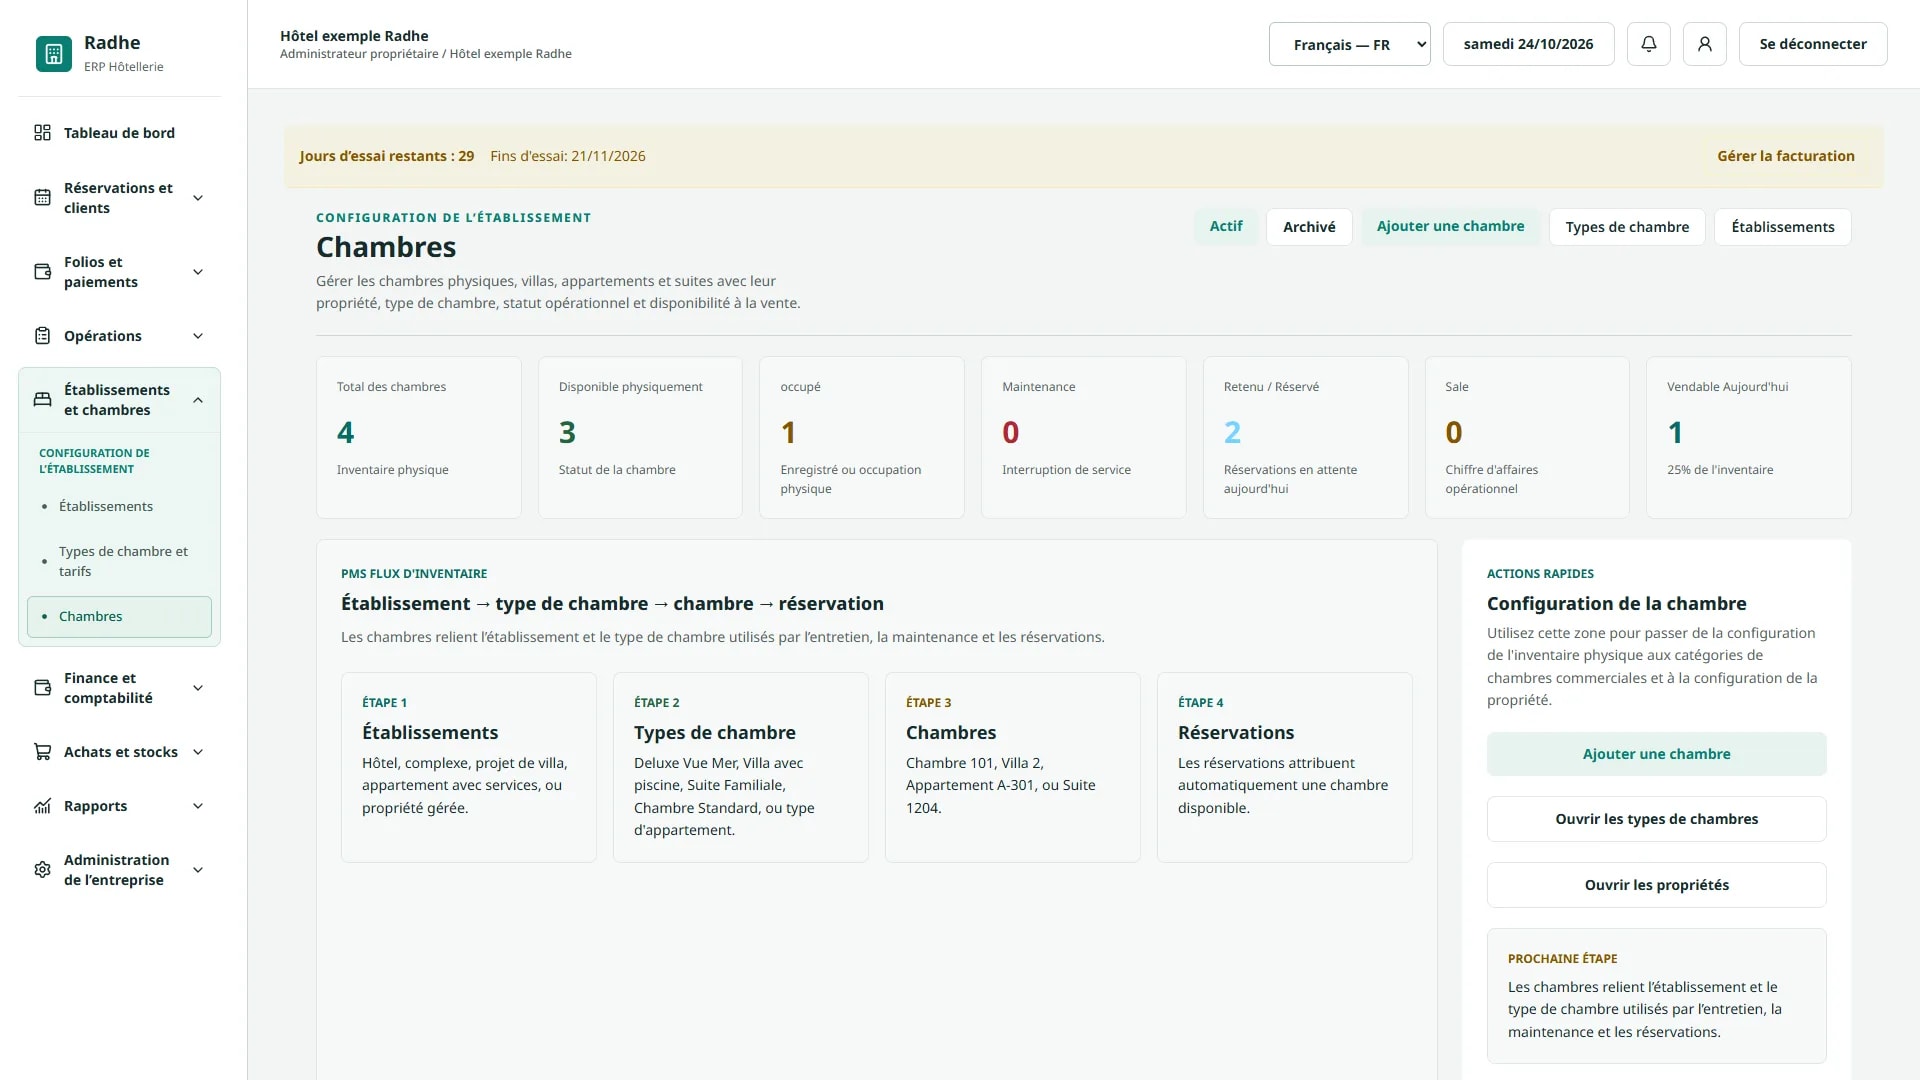Click the Ouvrir les propriétés button
This screenshot has height=1080, width=1920.
pyautogui.click(x=1656, y=885)
